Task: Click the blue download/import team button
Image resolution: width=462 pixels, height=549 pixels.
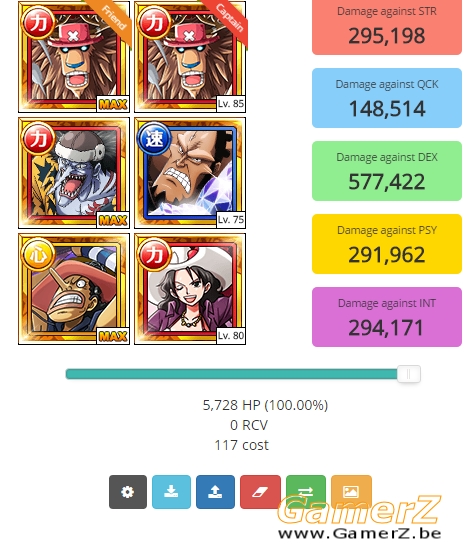Action: point(171,492)
